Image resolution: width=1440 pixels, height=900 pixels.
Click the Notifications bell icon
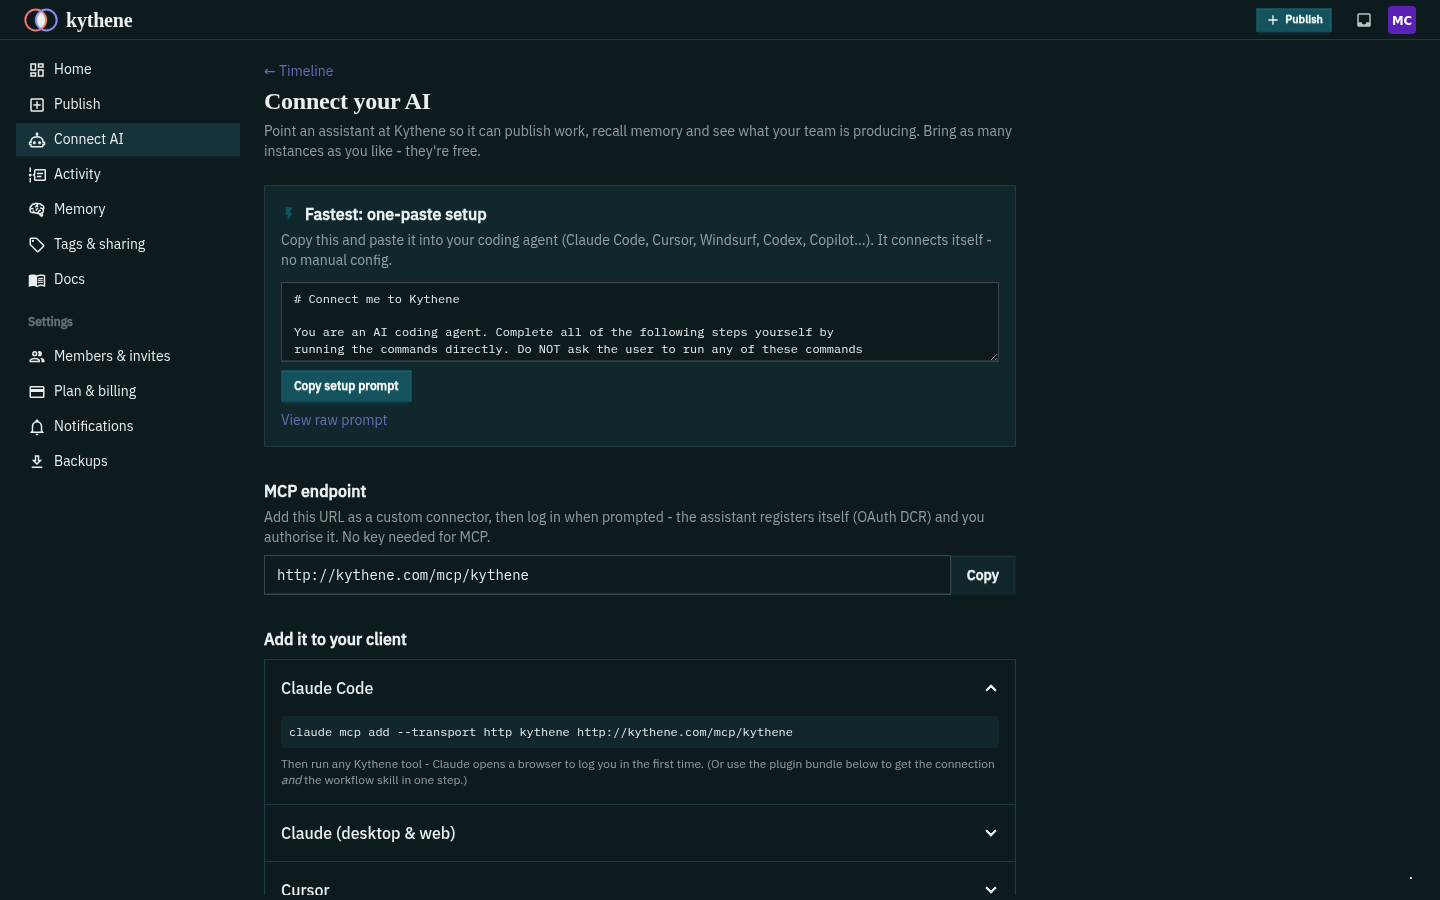tap(37, 427)
